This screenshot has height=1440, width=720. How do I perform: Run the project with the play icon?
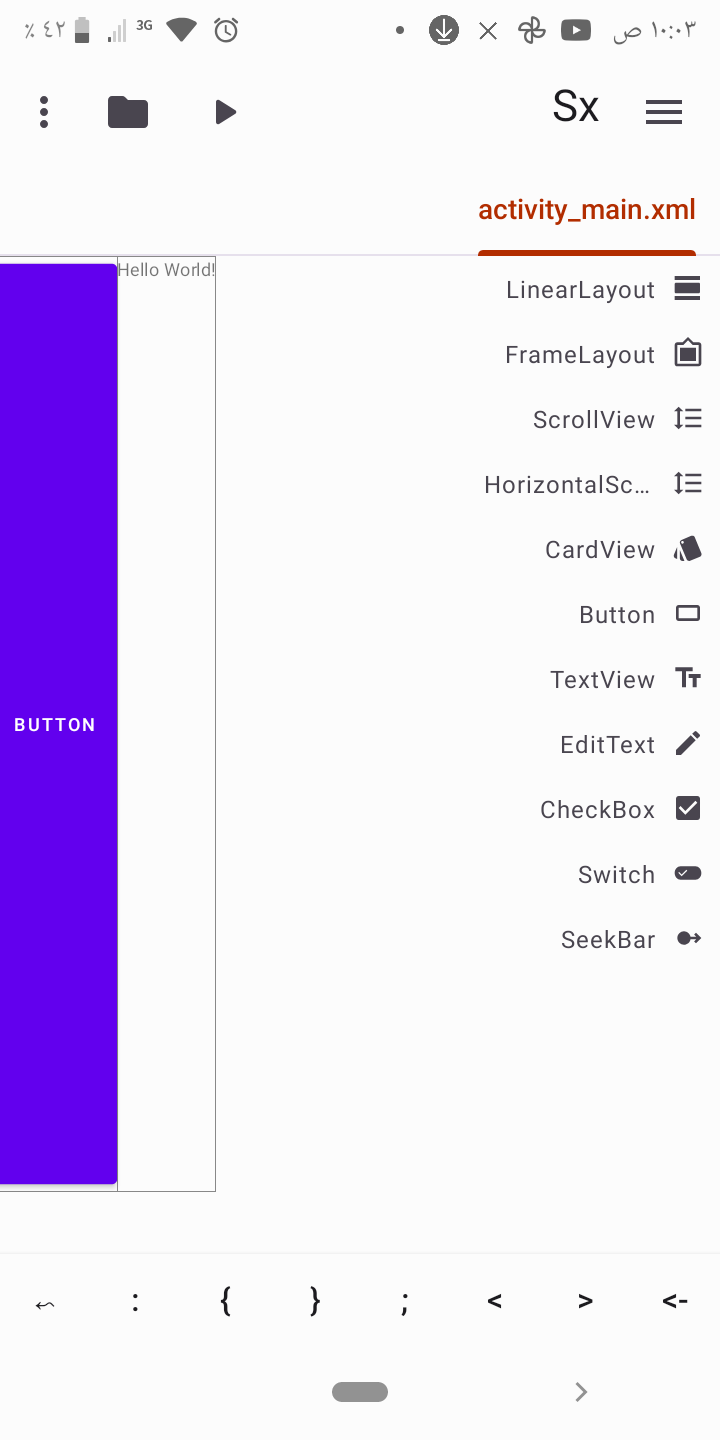(225, 112)
